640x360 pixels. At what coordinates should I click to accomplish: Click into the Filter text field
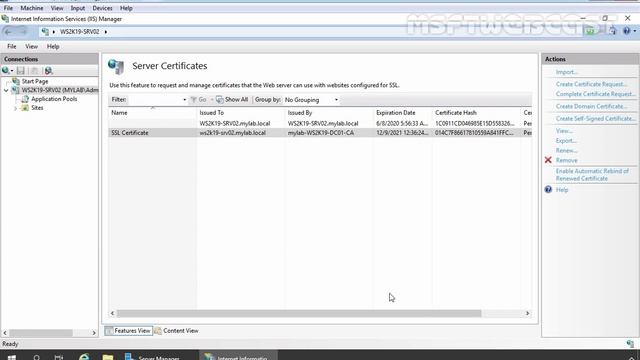tap(154, 100)
